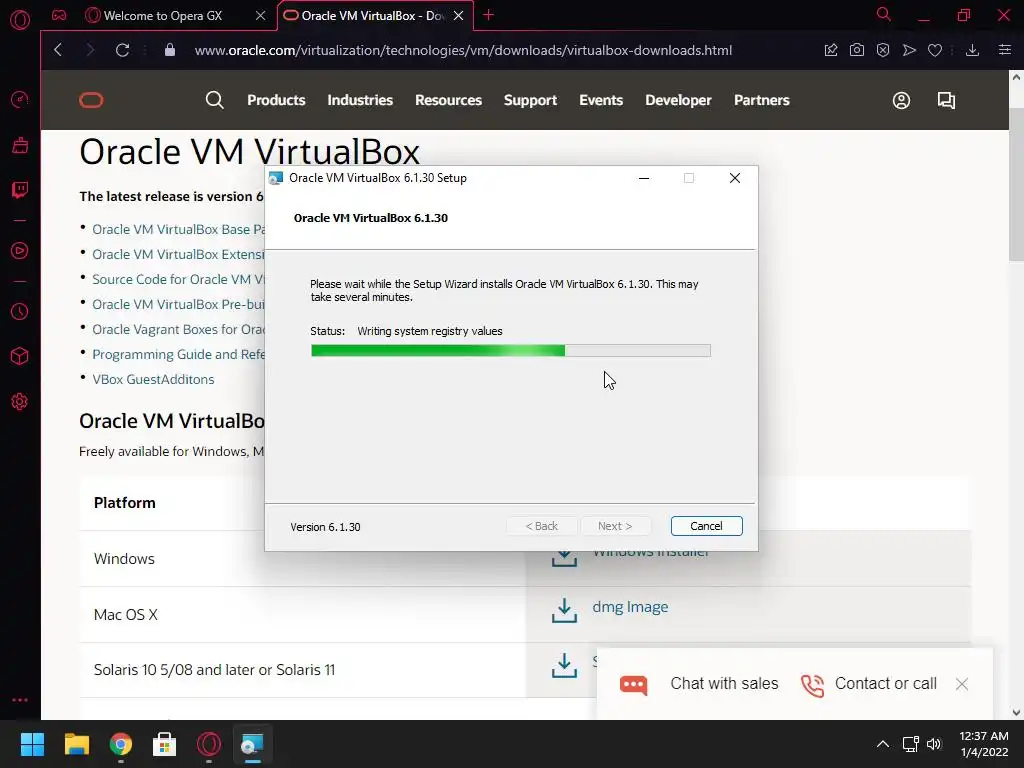Start Chat with sales
1024x768 pixels.
click(x=699, y=684)
